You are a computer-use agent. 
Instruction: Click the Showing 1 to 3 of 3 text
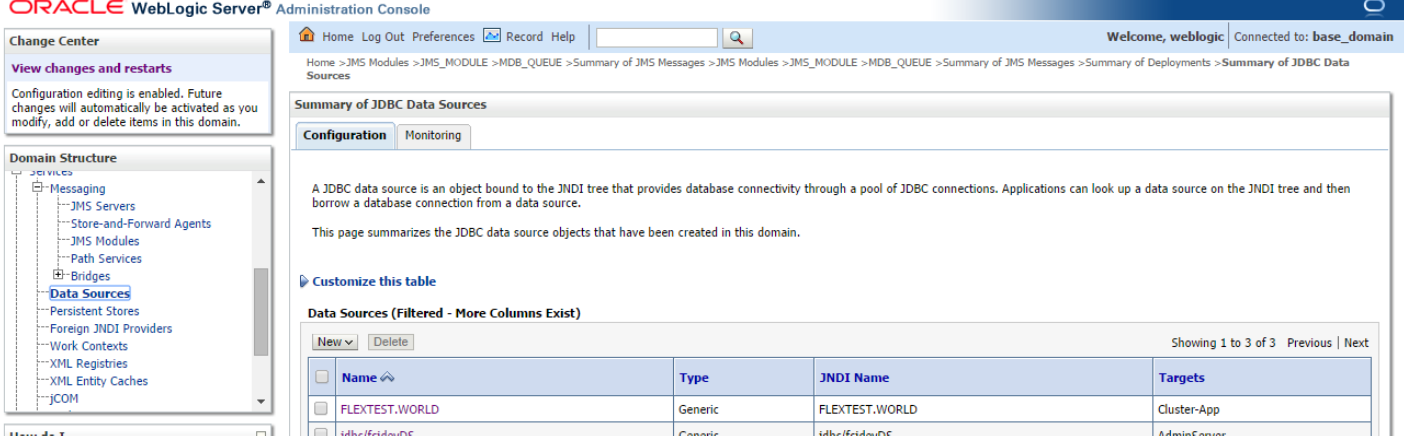tap(1223, 343)
